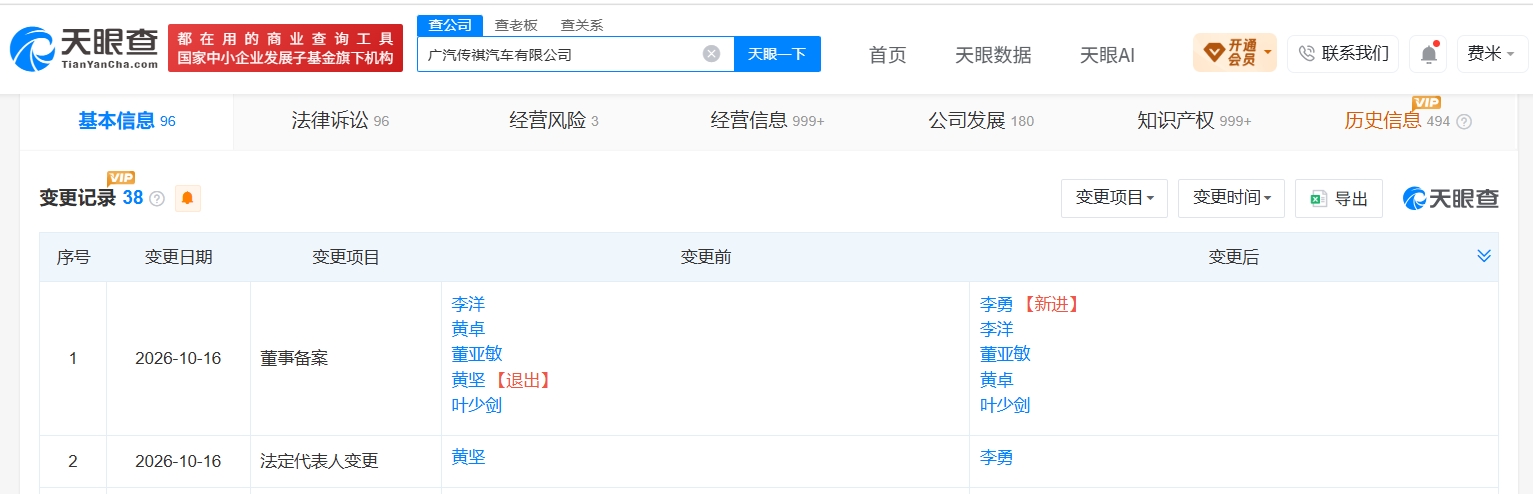Open 黄卓 in the 变更后 column
1533x494 pixels.
997,380
